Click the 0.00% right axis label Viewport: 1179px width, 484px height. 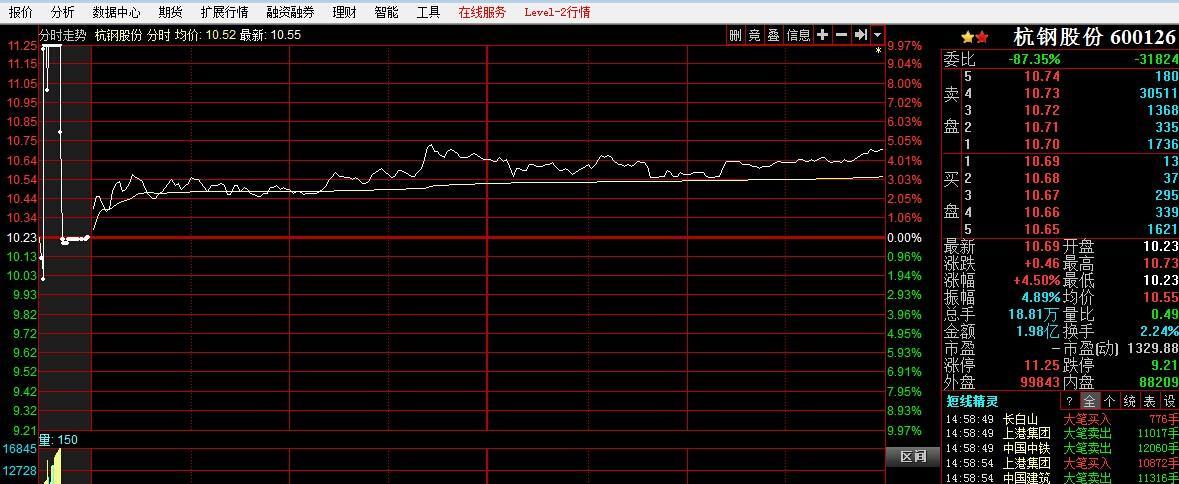[904, 237]
